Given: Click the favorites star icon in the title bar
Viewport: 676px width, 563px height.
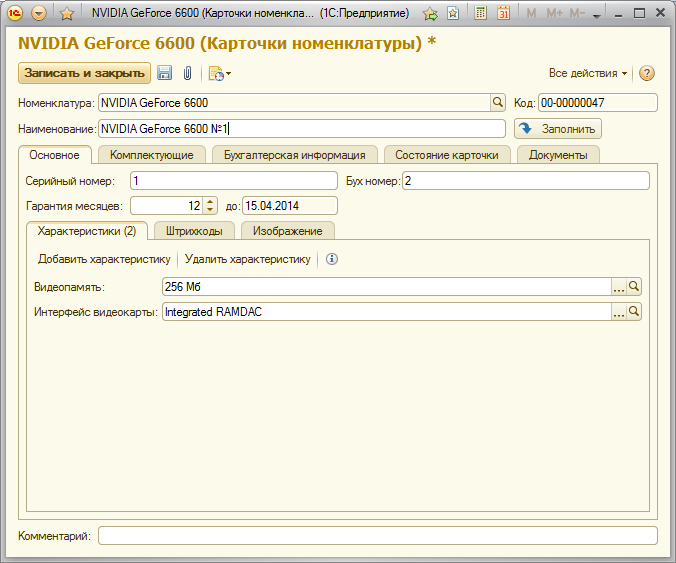Looking at the screenshot, I should [x=66, y=14].
